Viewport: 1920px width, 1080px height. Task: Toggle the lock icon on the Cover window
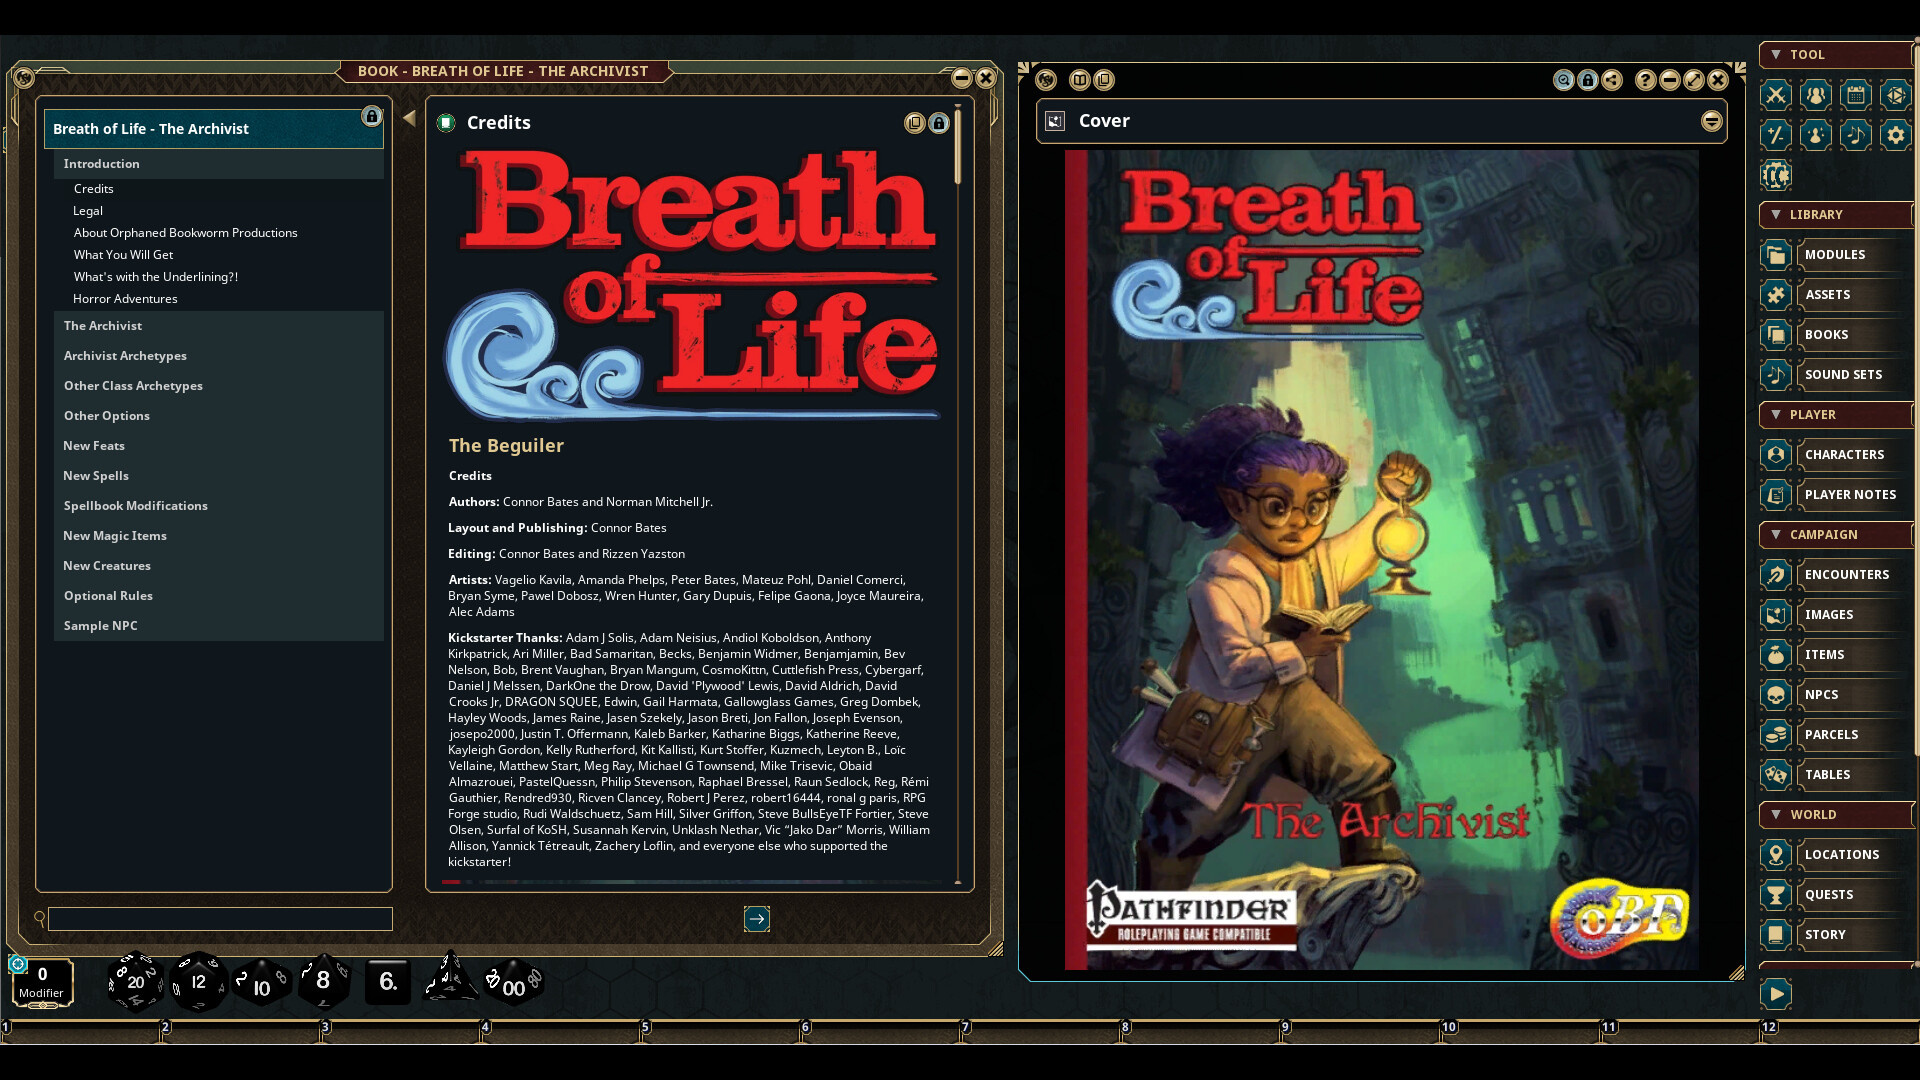[1588, 80]
